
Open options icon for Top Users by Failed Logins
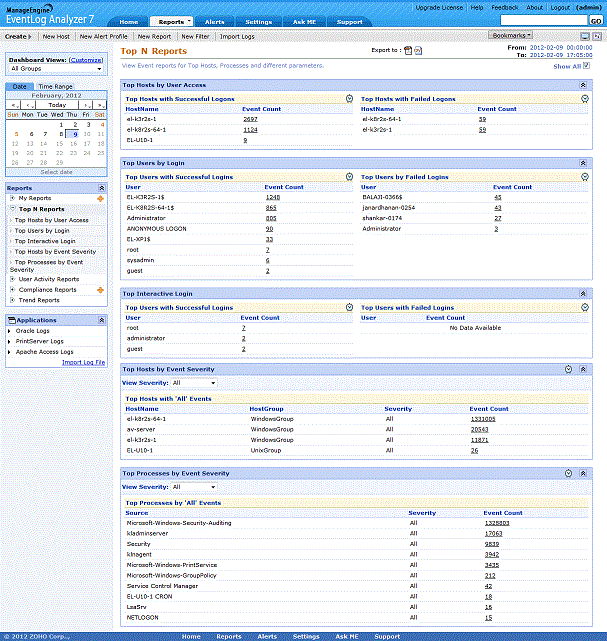coord(585,177)
